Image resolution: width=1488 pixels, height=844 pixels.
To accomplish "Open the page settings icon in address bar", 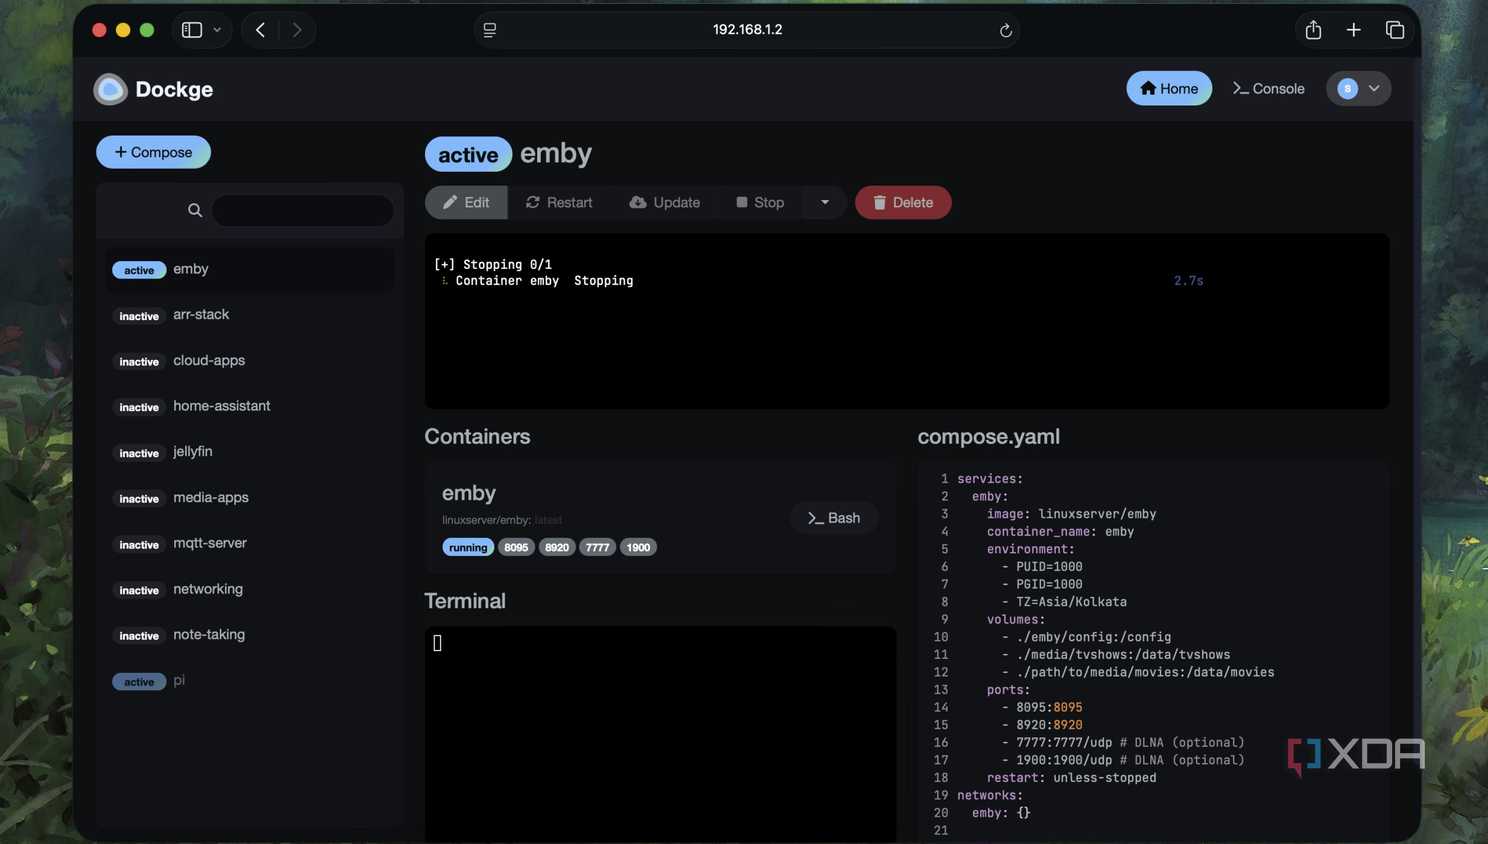I will [490, 30].
